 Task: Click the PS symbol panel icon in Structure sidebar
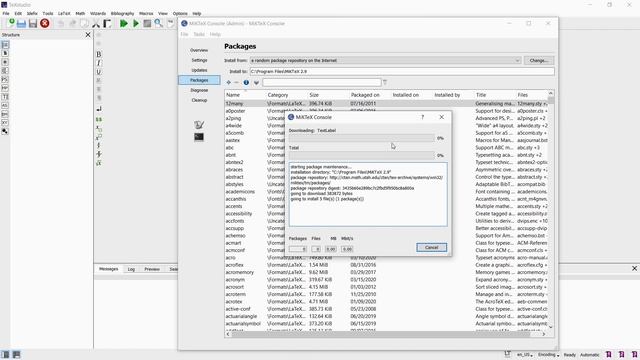(5, 80)
